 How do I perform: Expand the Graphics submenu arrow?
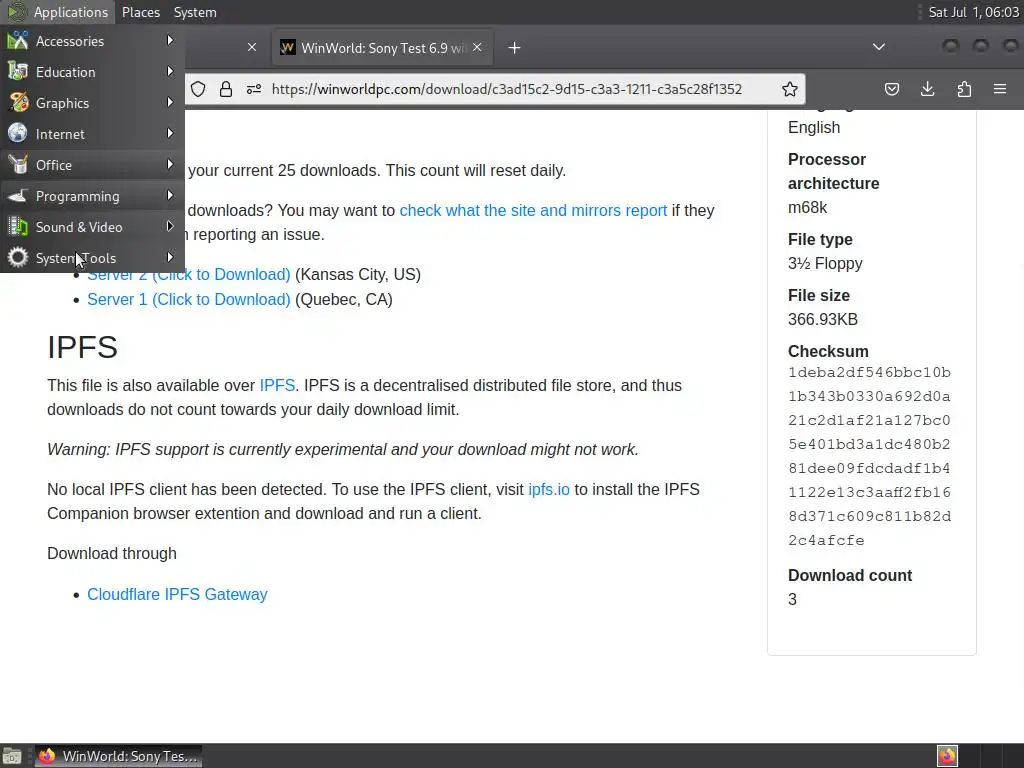(170, 103)
